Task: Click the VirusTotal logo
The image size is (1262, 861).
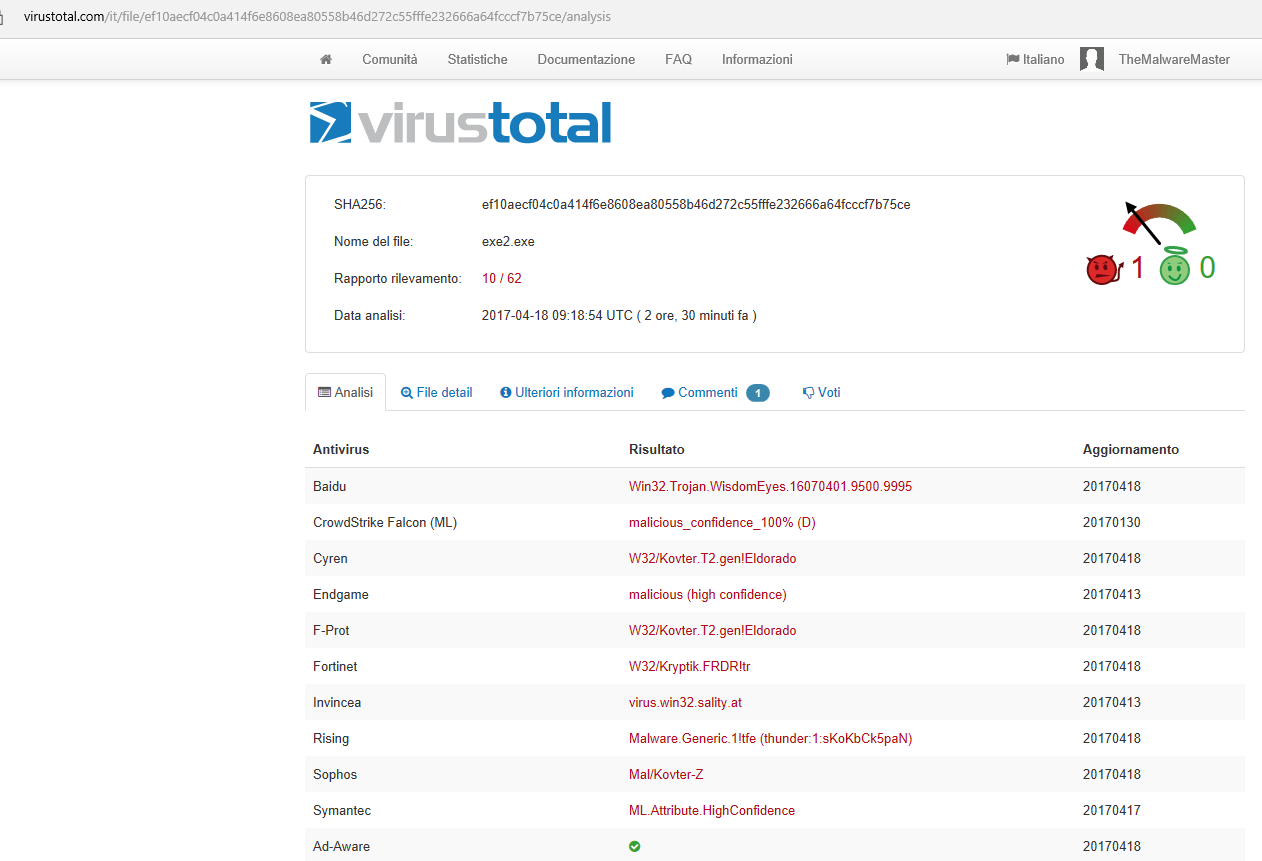Action: click(x=460, y=123)
